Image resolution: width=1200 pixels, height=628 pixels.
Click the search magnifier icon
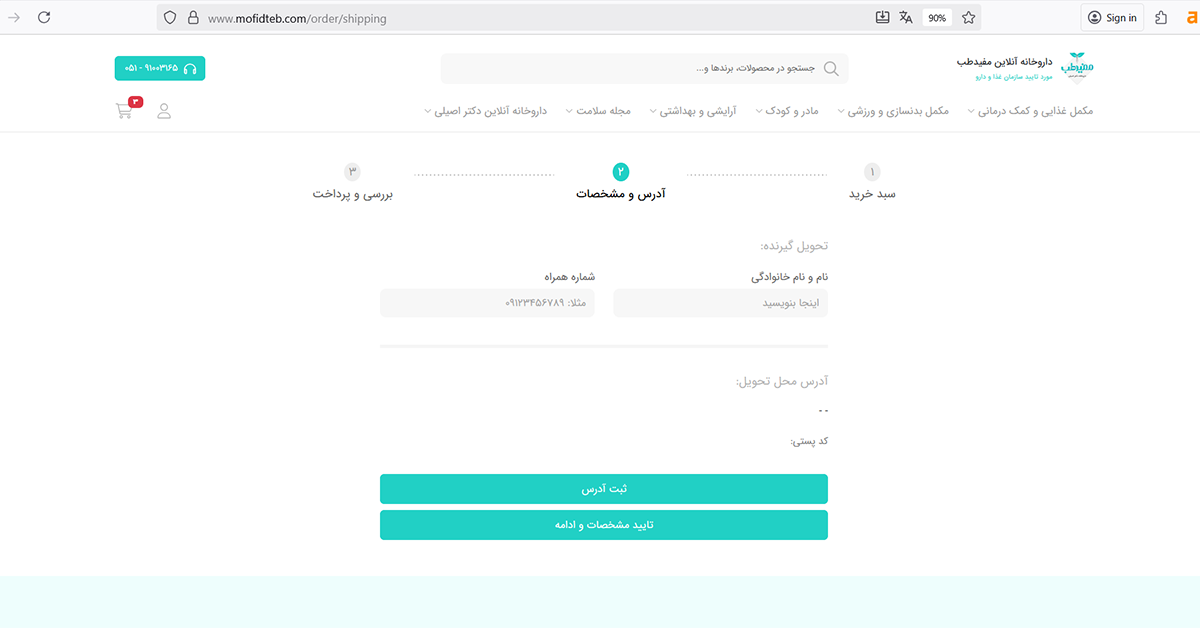(x=832, y=68)
